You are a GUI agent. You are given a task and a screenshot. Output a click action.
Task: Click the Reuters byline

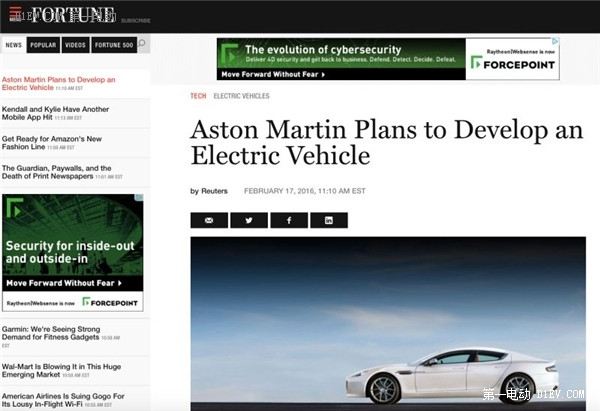coord(209,191)
